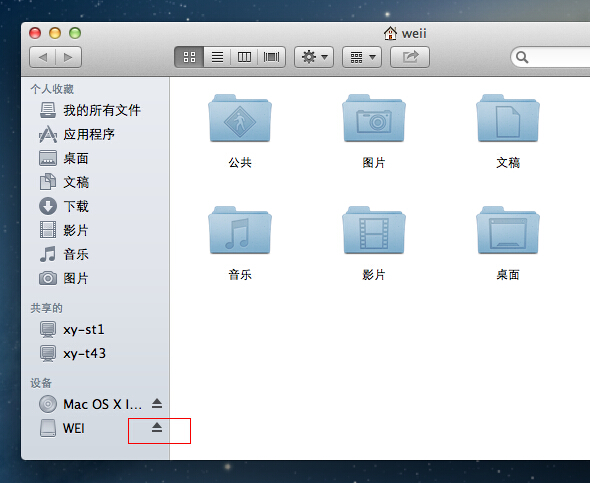Switch to icon view mode

pos(189,57)
